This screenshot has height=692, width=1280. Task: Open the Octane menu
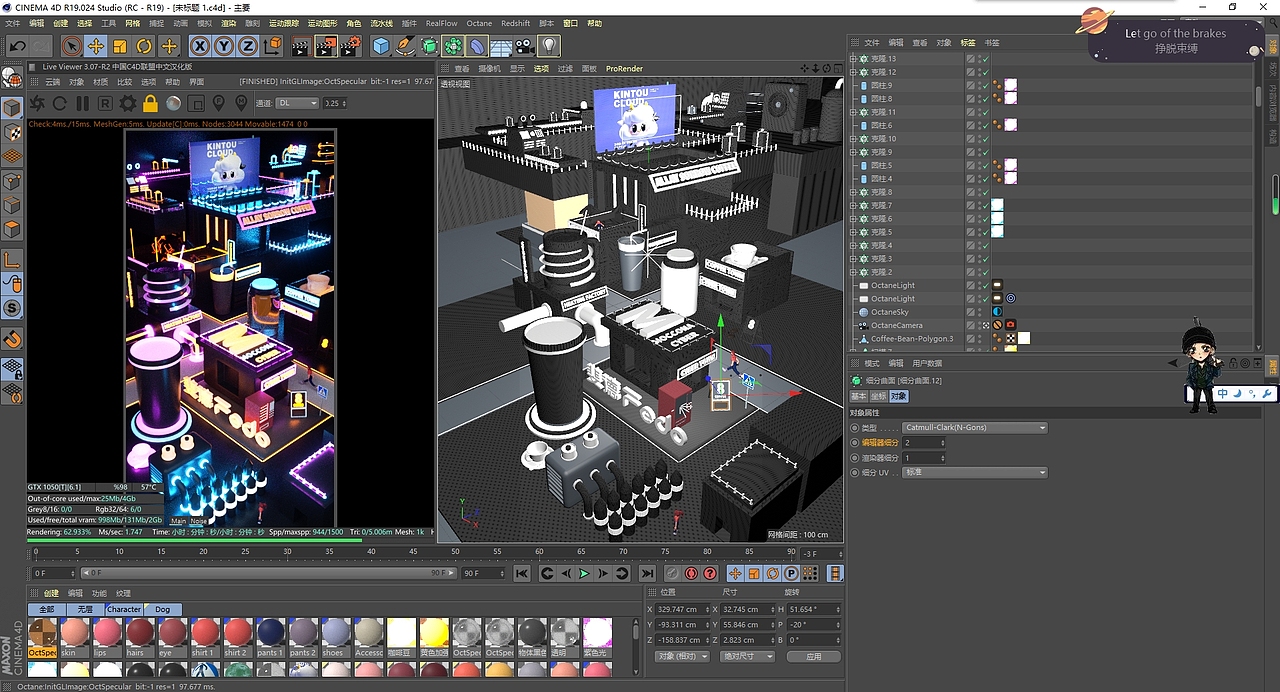click(x=479, y=23)
